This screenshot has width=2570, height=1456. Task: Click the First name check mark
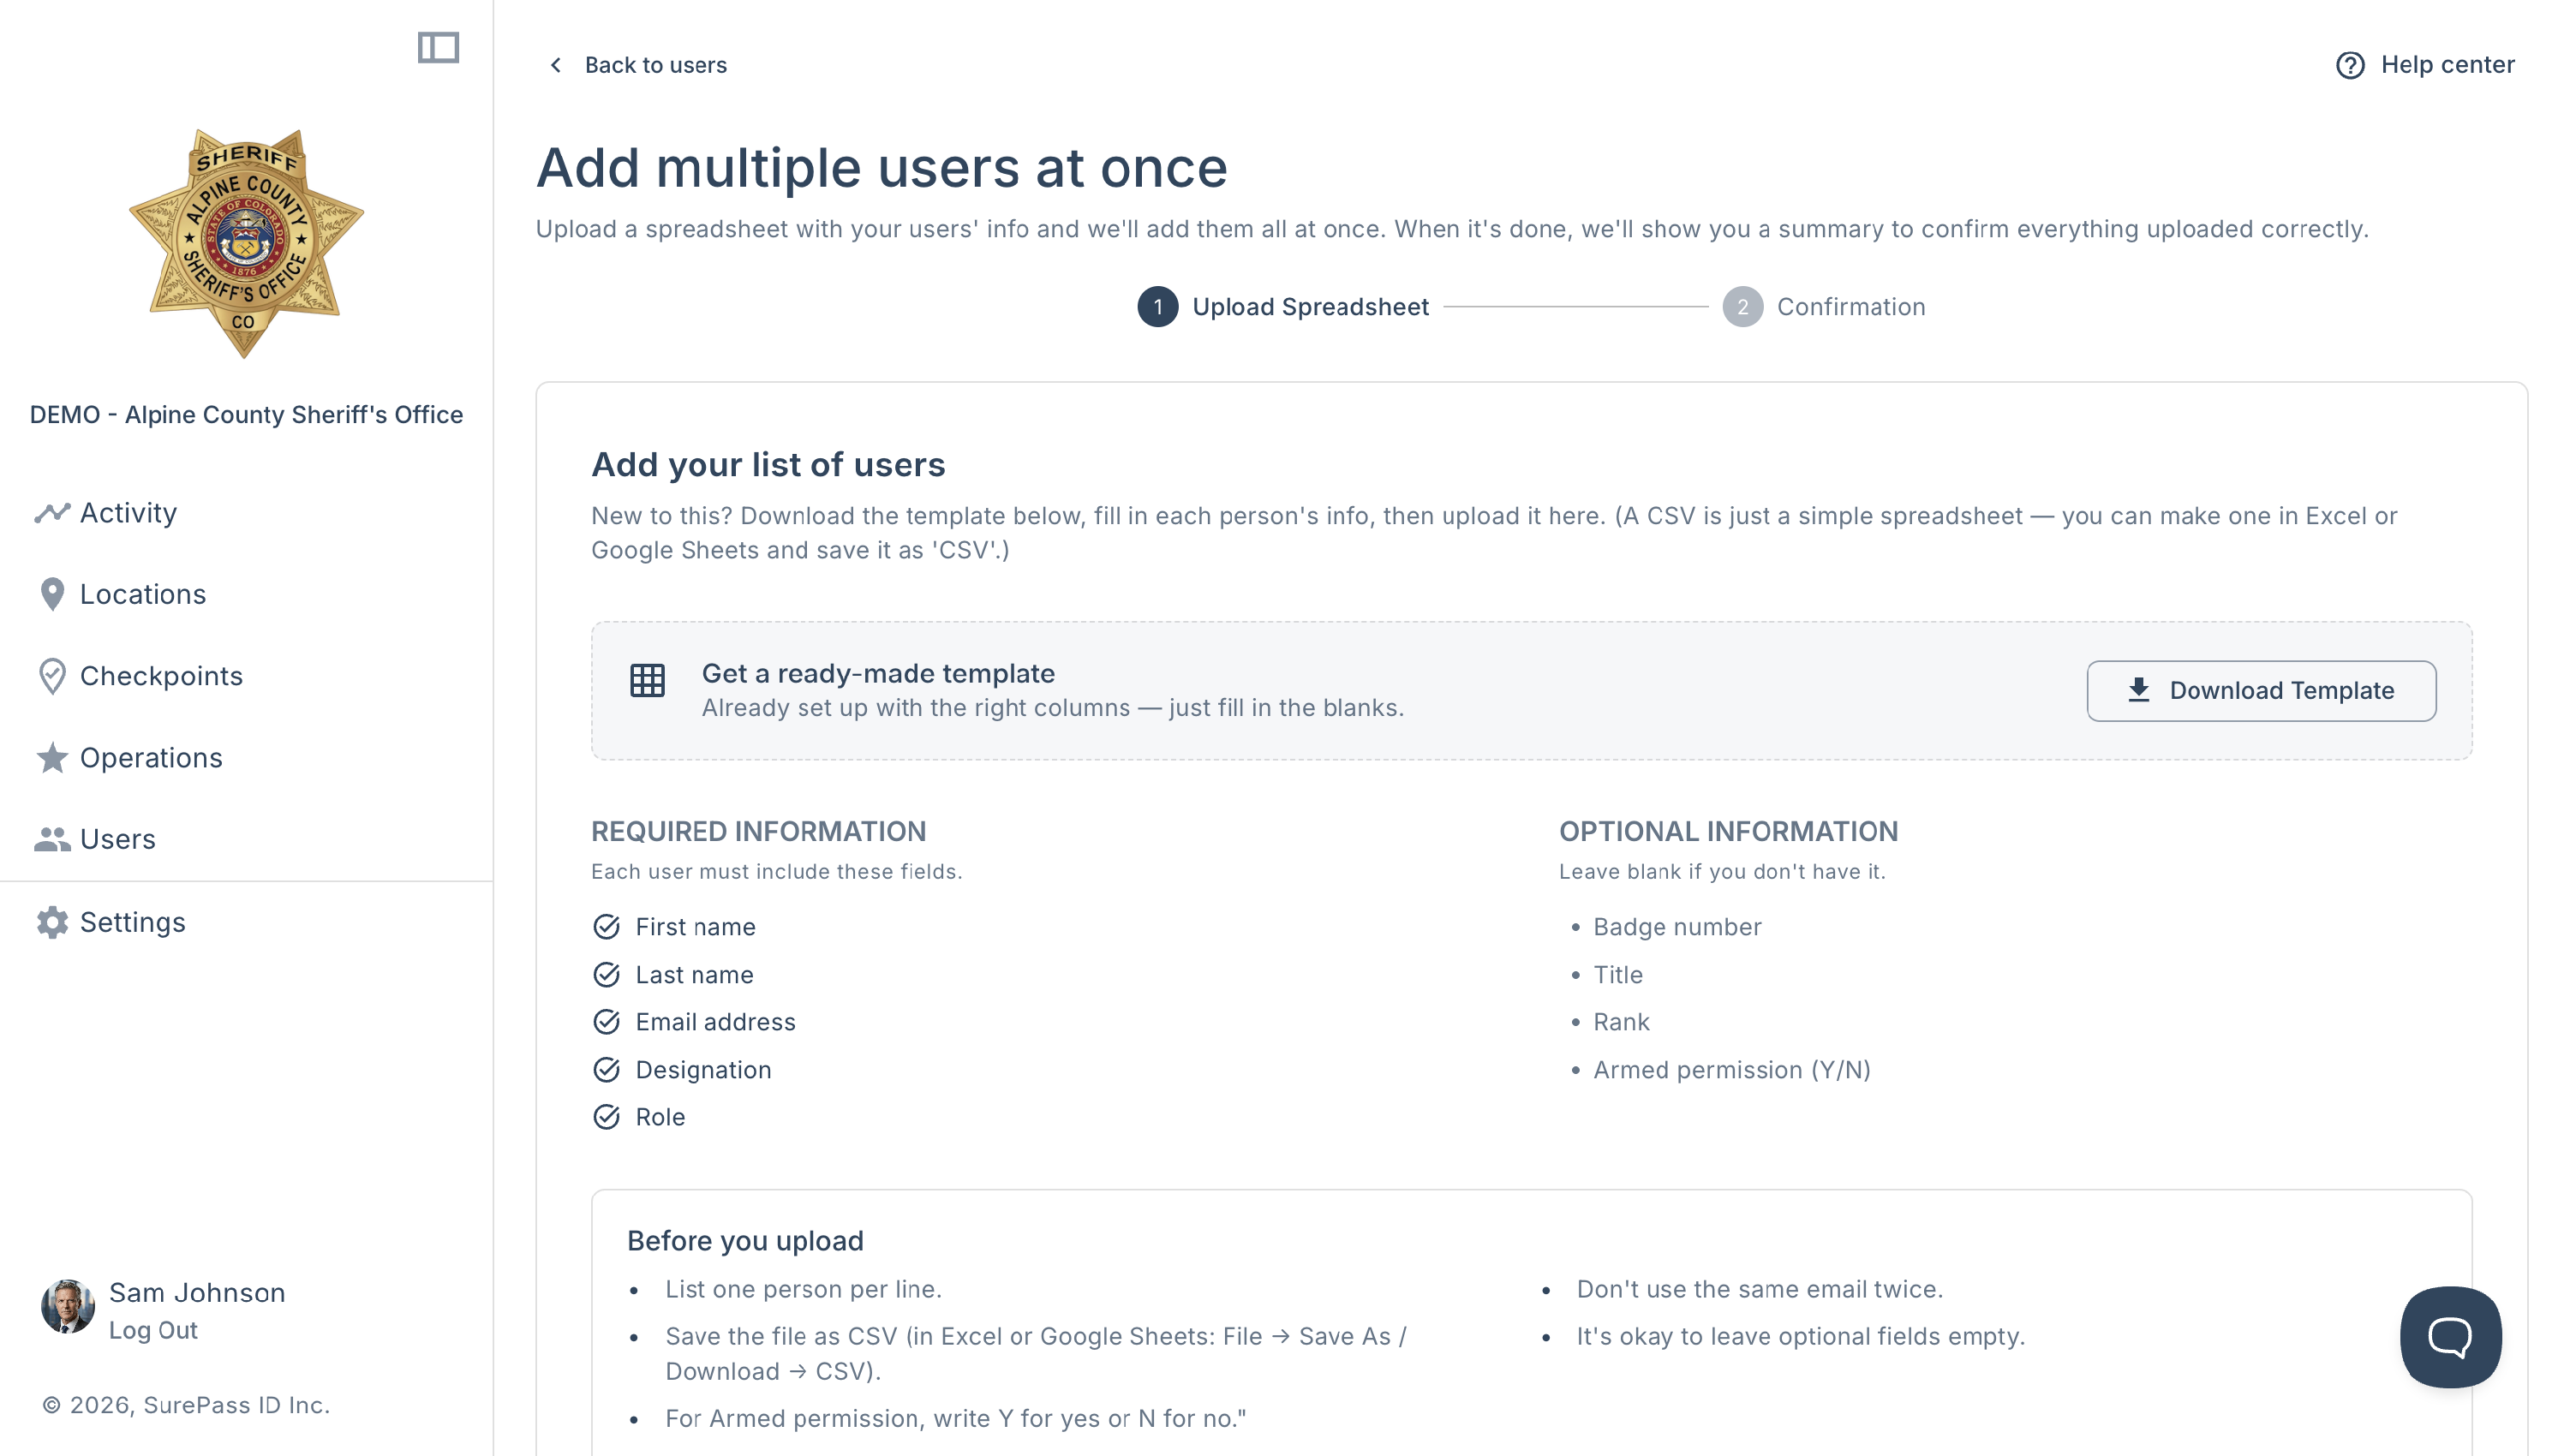[x=606, y=927]
